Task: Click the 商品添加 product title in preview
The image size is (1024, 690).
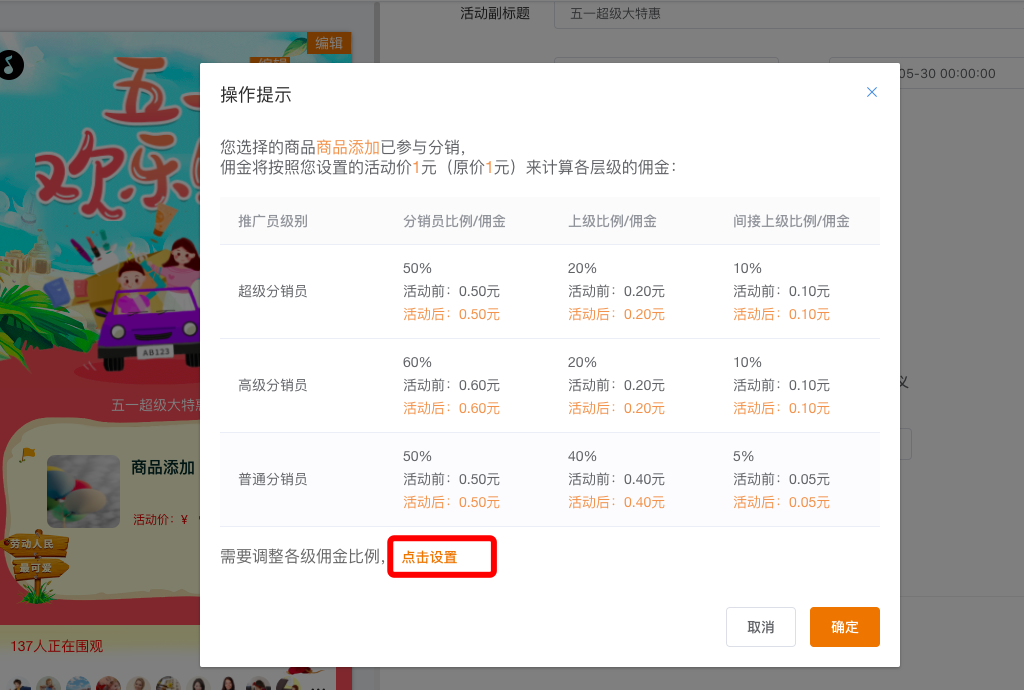Action: pos(163,468)
